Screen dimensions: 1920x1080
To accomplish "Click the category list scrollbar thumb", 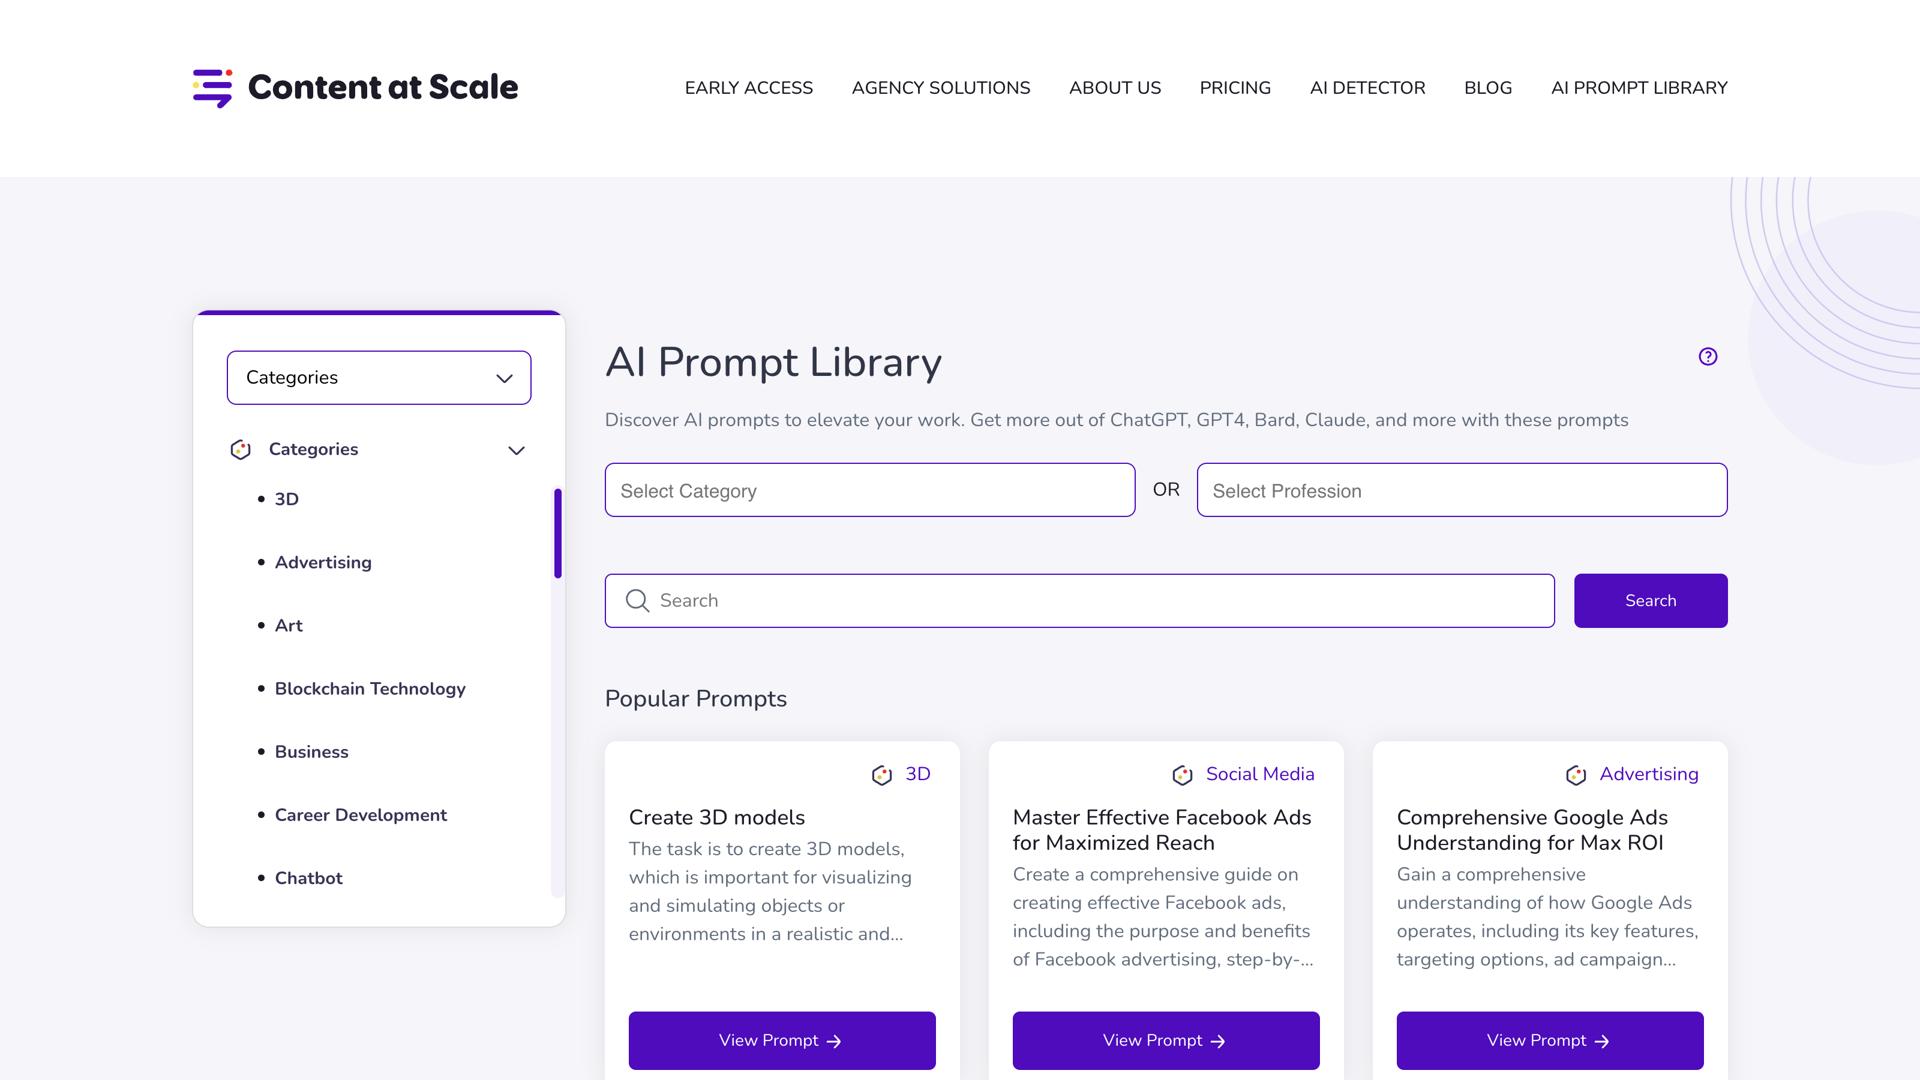I will (558, 533).
